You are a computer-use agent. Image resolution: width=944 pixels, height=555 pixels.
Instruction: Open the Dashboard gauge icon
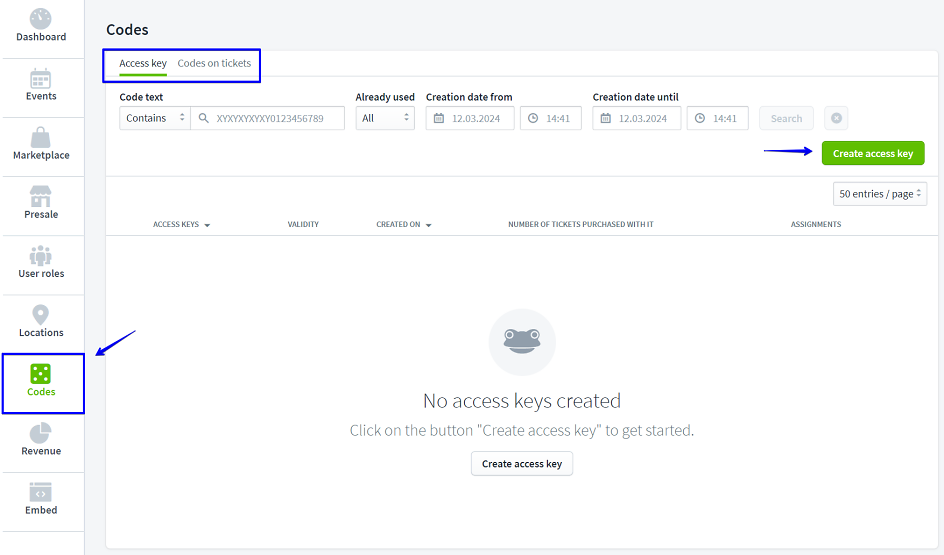[x=41, y=19]
